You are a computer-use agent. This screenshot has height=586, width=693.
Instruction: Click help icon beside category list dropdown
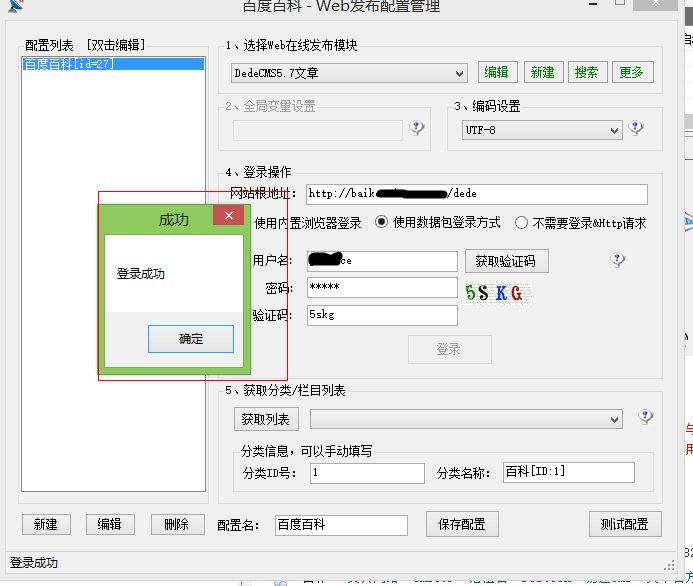[x=646, y=417]
